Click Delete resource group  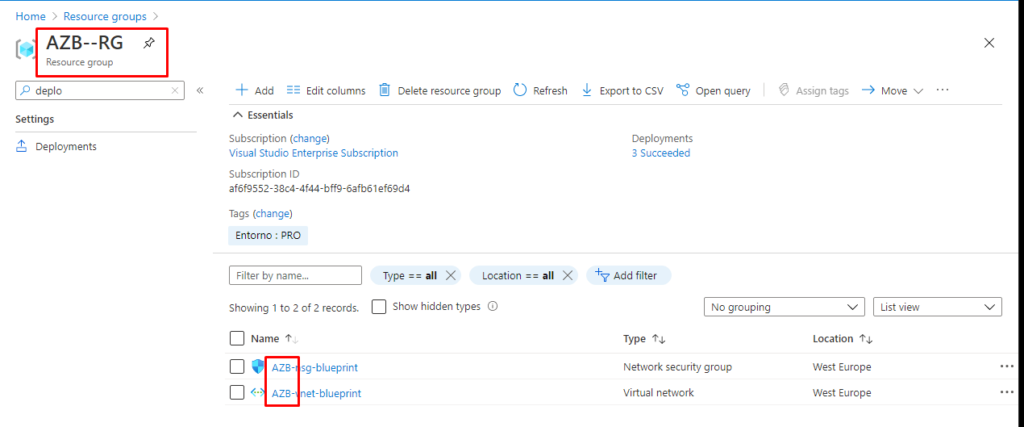440,91
